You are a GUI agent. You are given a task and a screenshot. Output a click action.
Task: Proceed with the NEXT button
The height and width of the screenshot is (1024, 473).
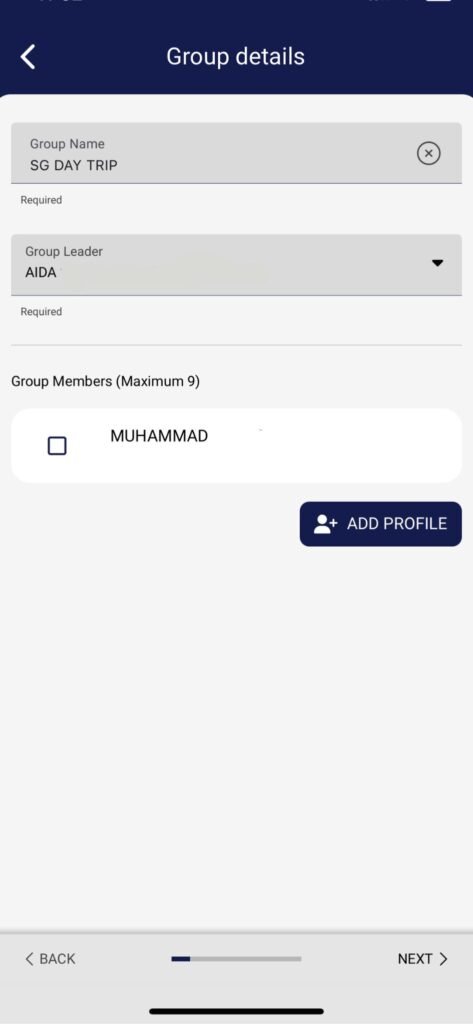tap(423, 959)
